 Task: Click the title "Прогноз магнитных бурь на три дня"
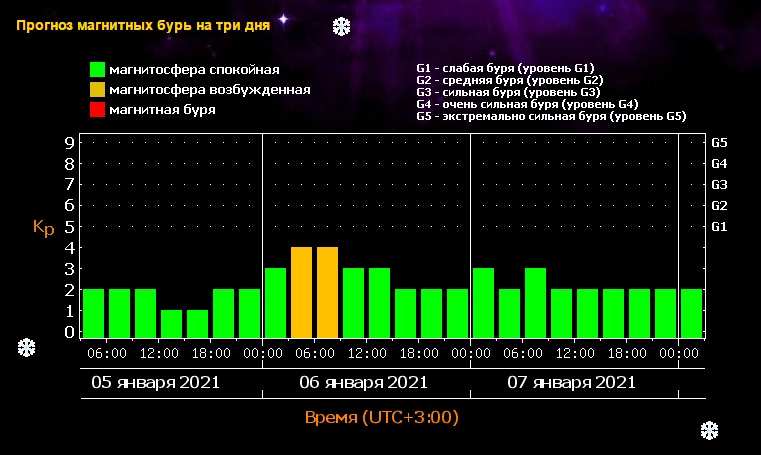point(141,25)
